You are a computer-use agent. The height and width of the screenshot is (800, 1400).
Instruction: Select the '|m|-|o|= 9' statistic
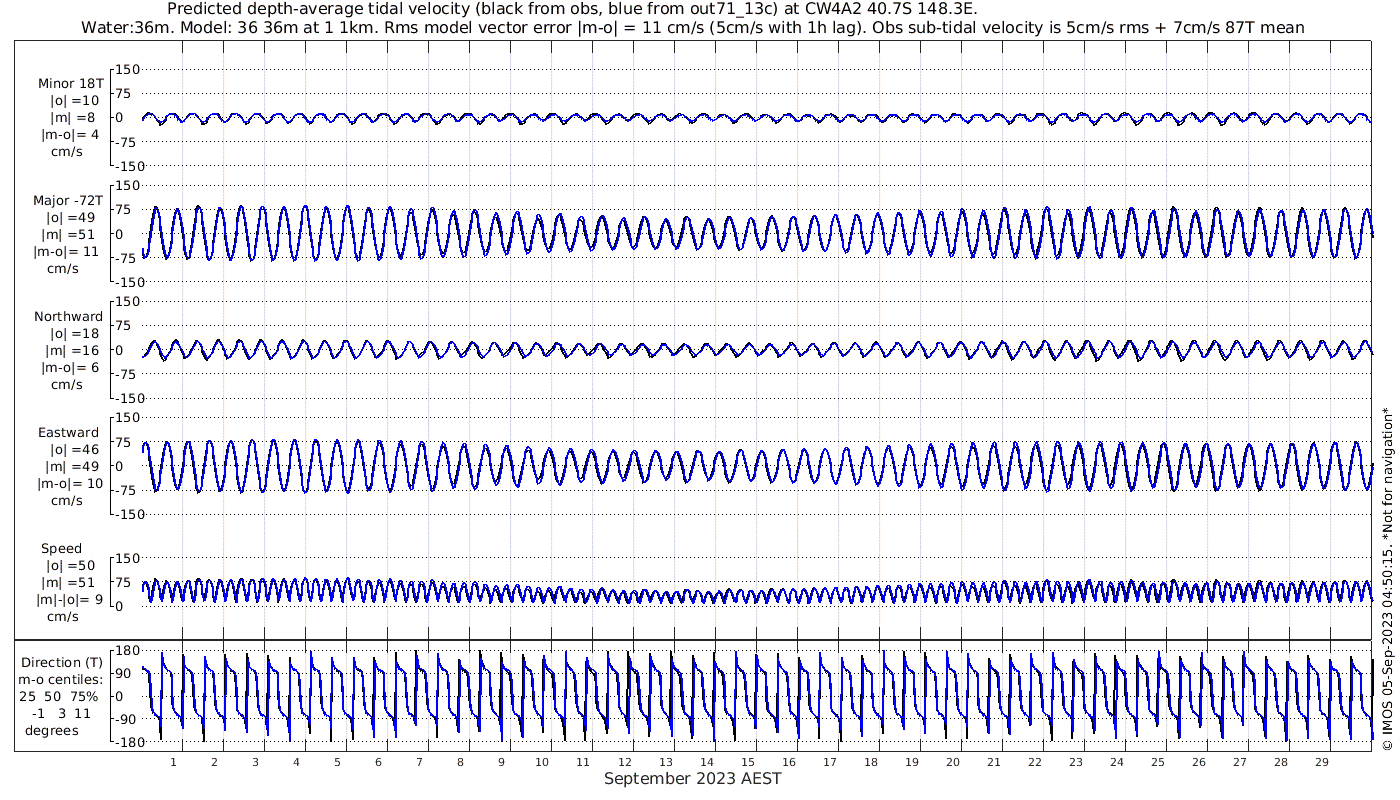coord(69,600)
